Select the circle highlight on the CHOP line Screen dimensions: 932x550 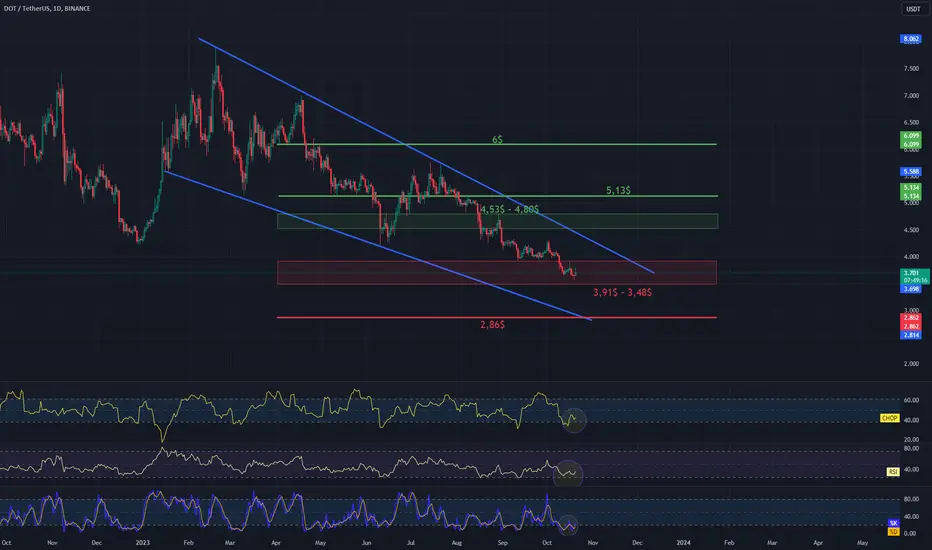[x=574, y=420]
